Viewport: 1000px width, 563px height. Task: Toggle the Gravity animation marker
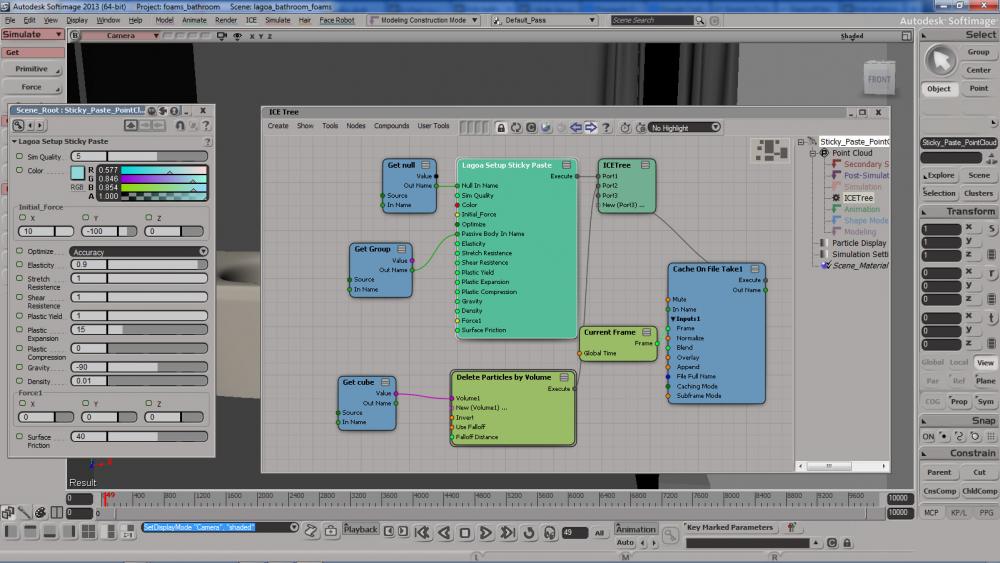click(x=19, y=368)
